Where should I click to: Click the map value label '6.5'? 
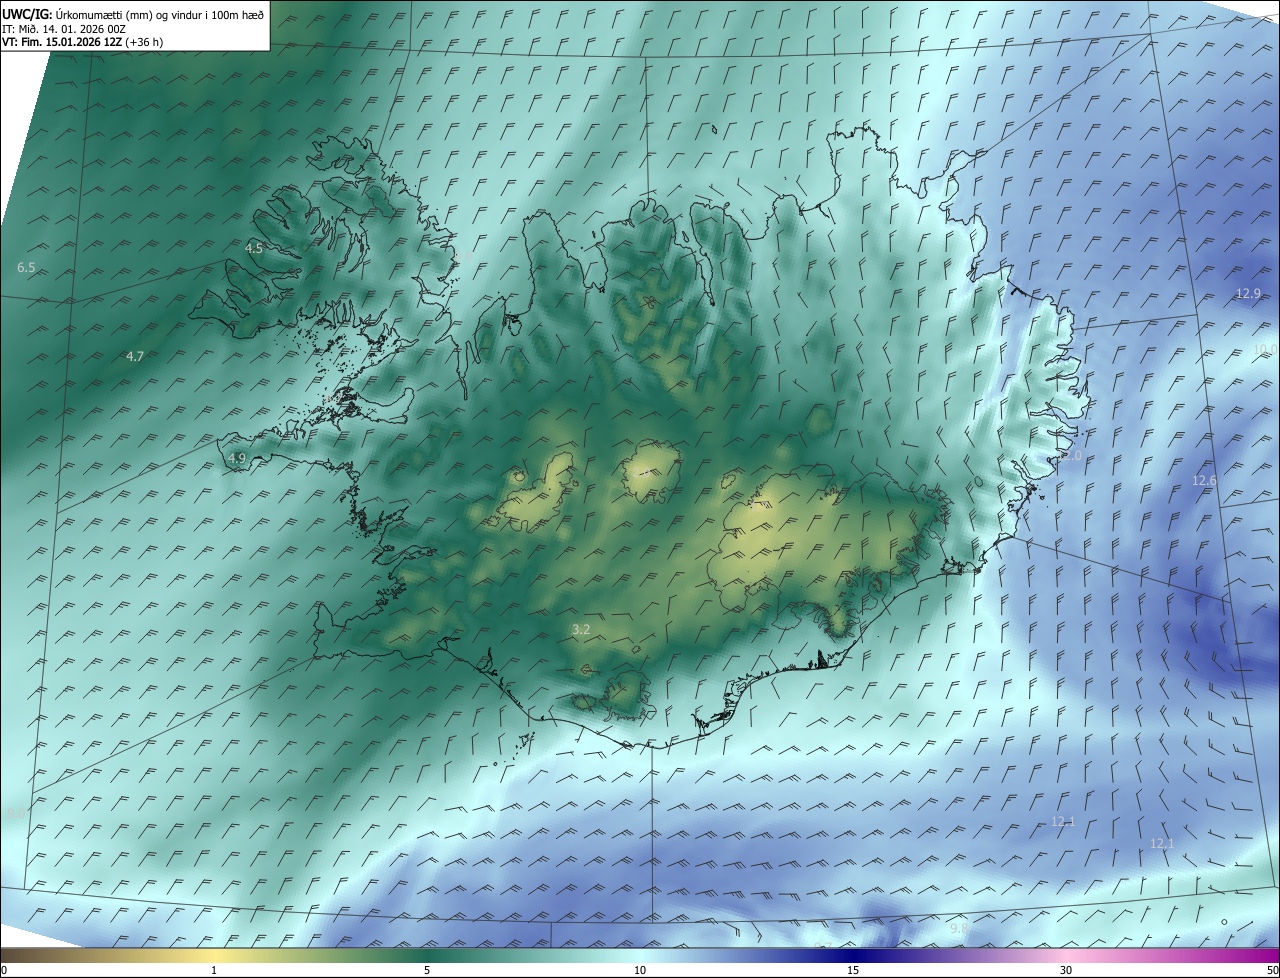click(27, 268)
